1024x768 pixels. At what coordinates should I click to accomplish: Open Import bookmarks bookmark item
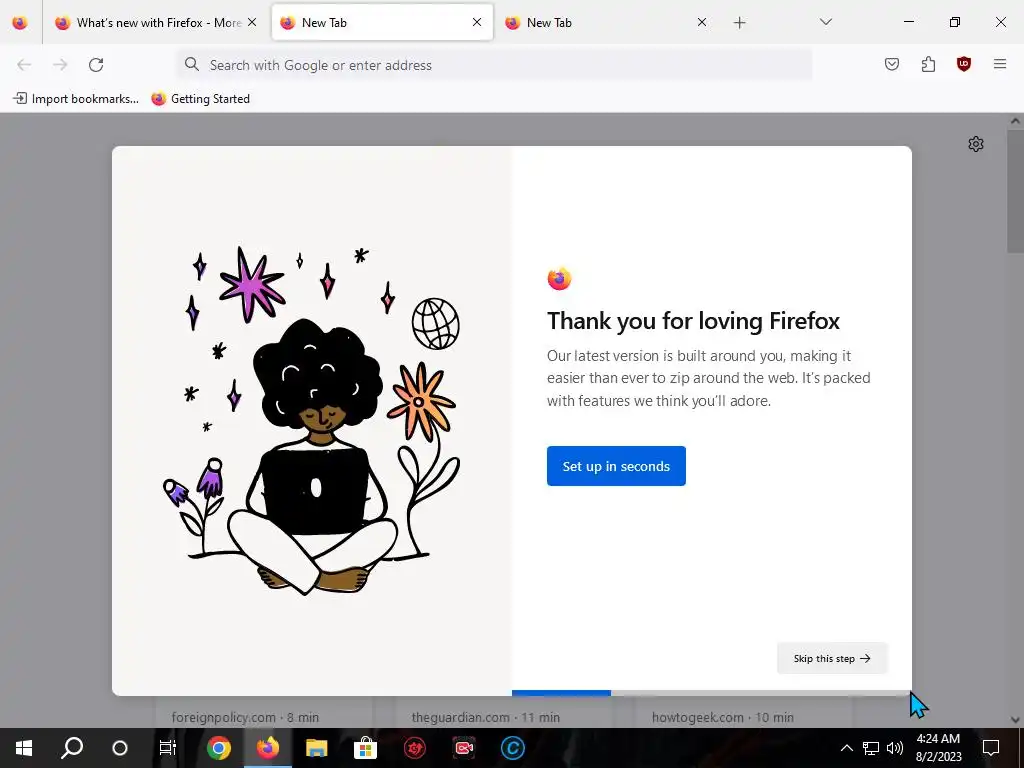coord(76,99)
